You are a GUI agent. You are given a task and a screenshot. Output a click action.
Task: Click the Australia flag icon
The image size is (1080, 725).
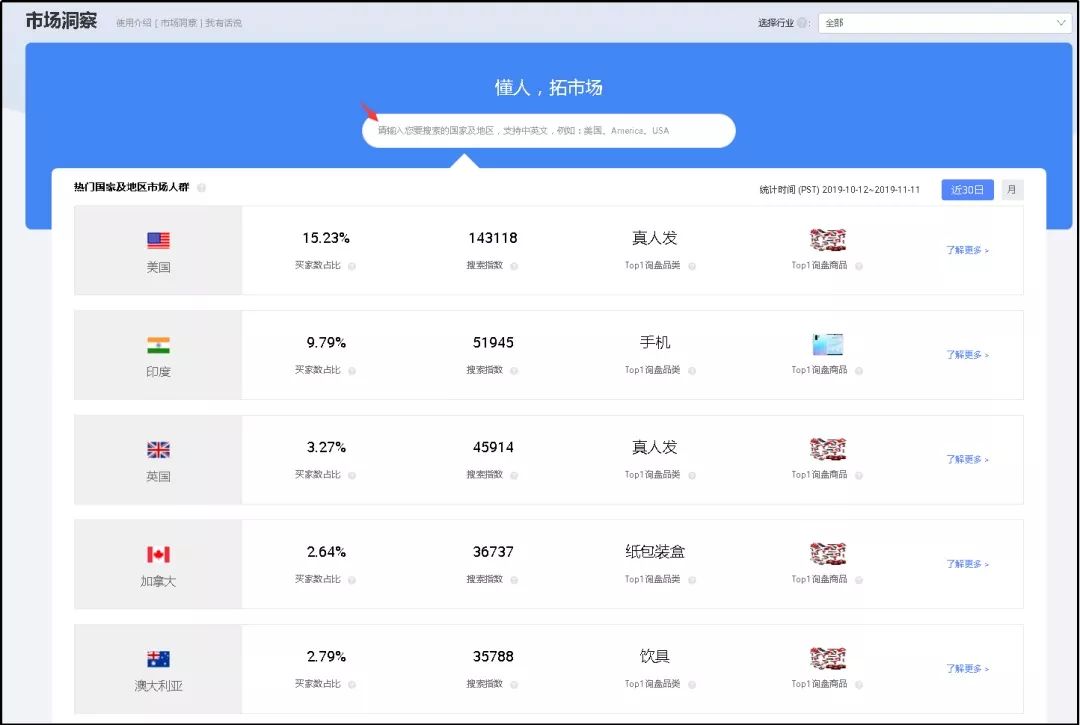pyautogui.click(x=157, y=658)
